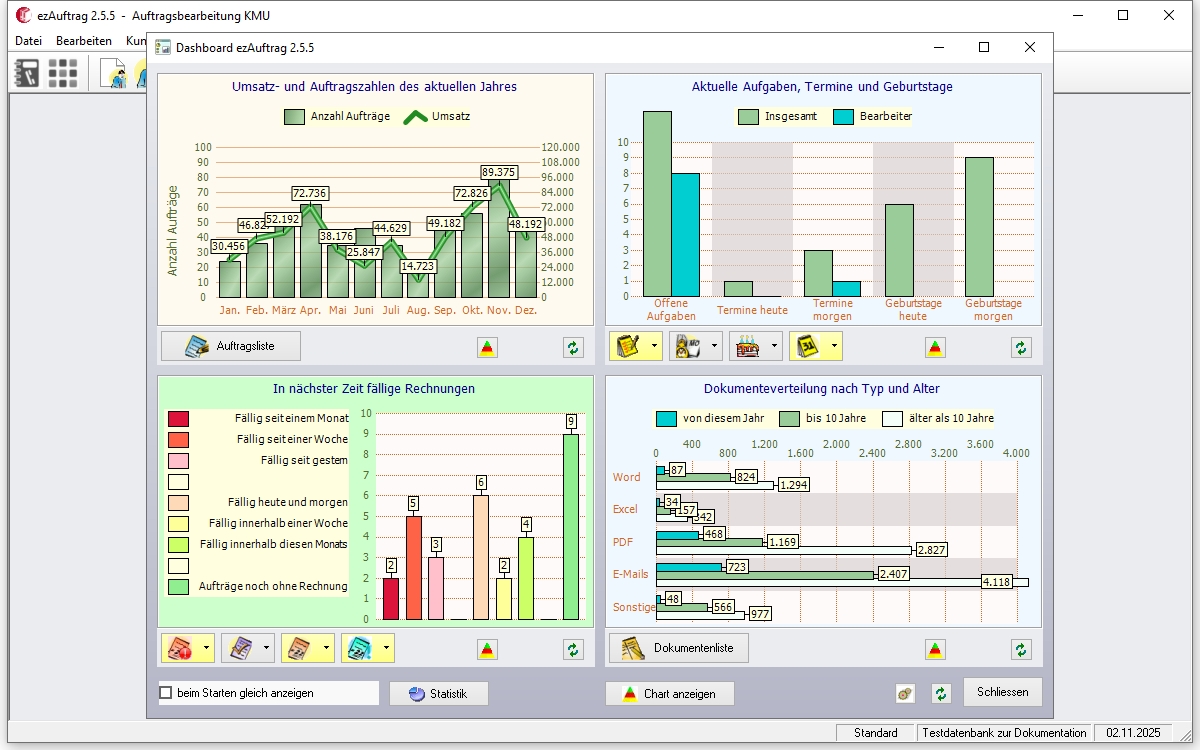Viewport: 1200px width, 750px height.
Task: Expand dropdown arrow next to calendar 31 icon
Action: (x=833, y=347)
